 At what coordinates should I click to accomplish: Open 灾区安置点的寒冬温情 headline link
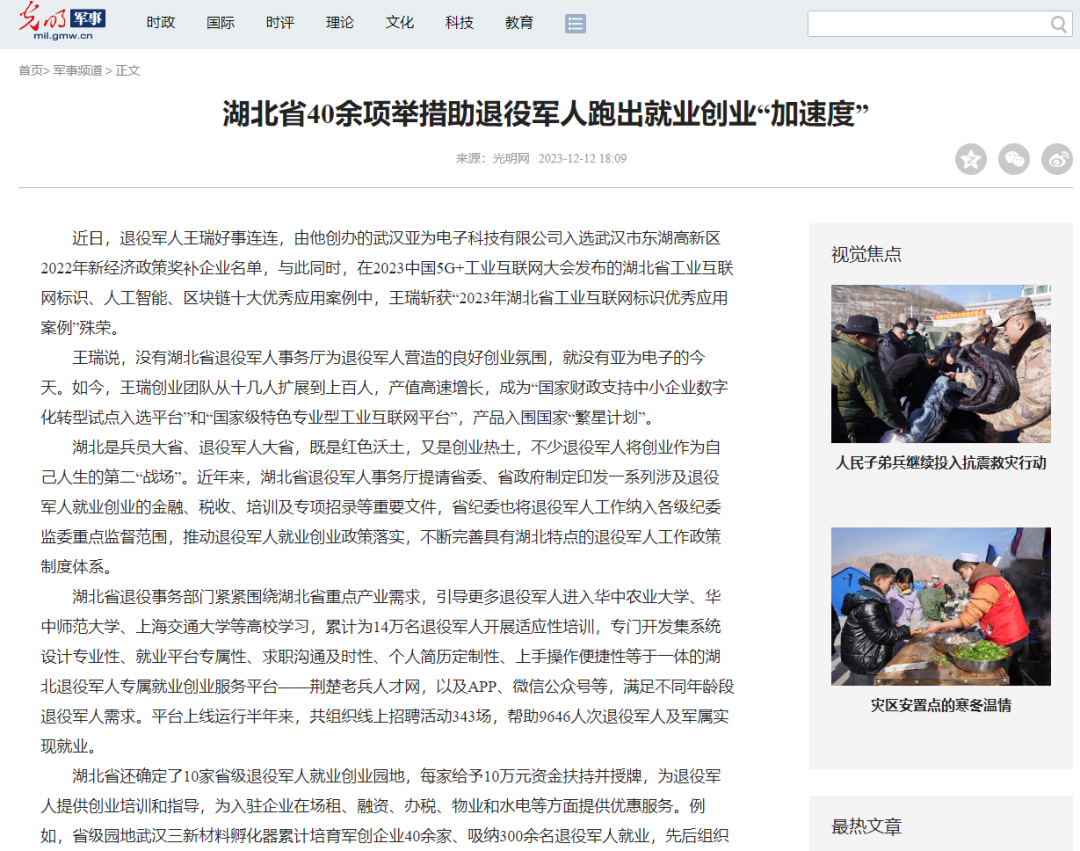(x=940, y=706)
